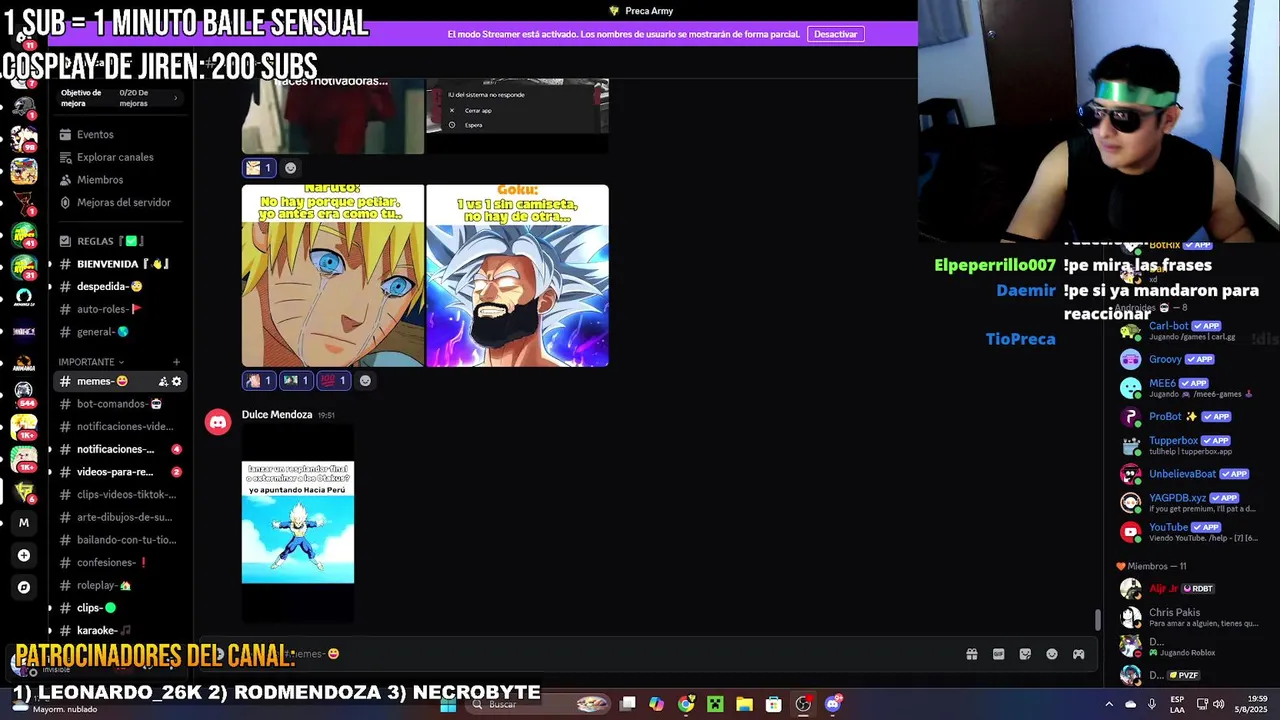
Task: Open the server icon with 544 badge
Action: coord(24,394)
